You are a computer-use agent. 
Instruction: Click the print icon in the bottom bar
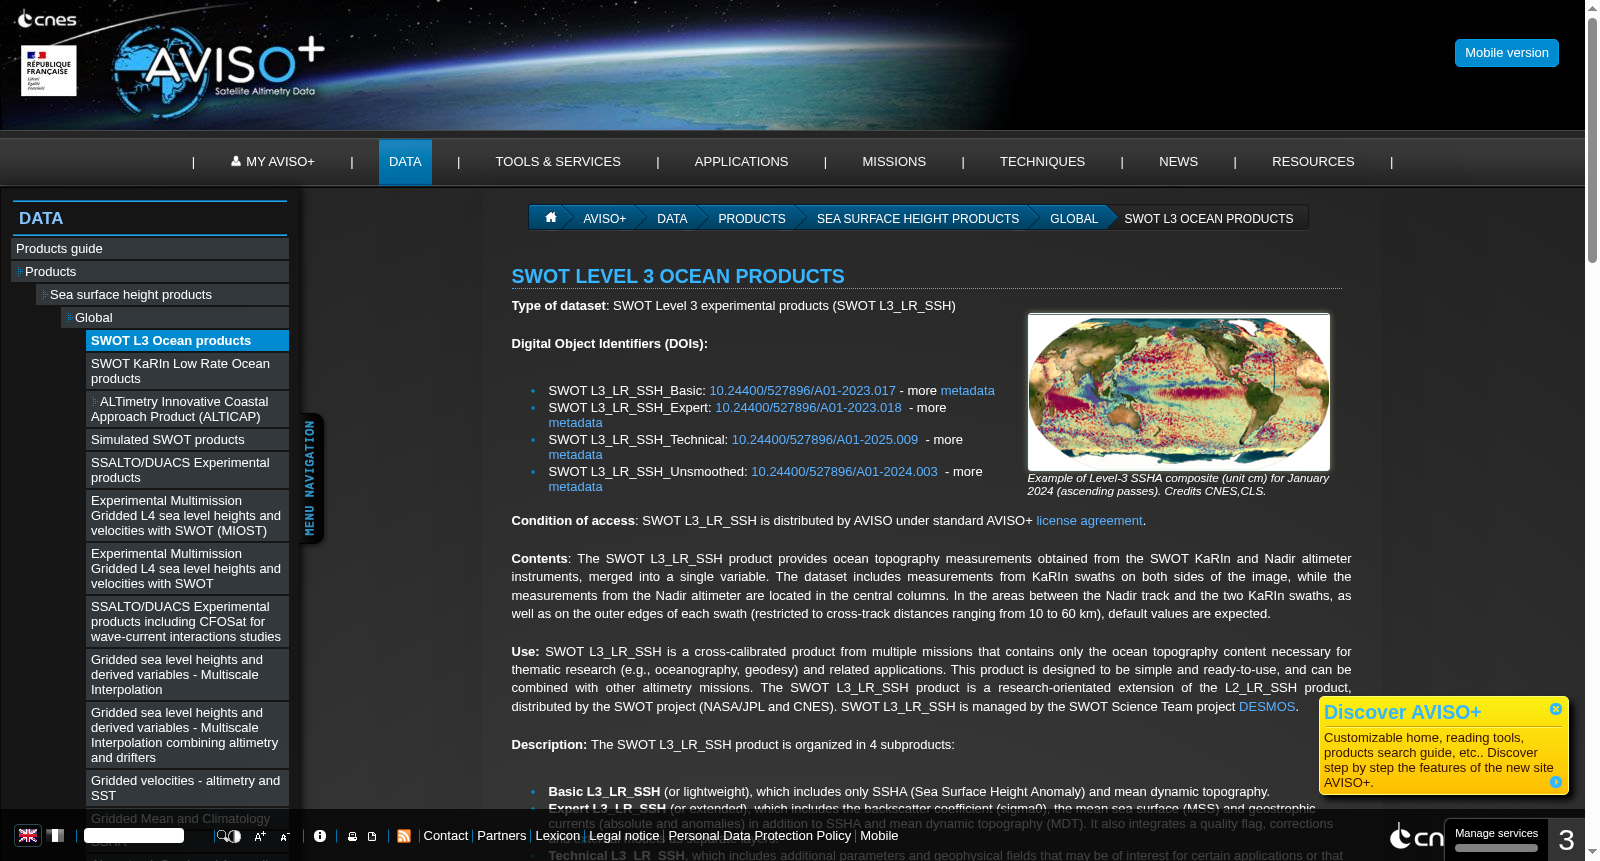(352, 836)
